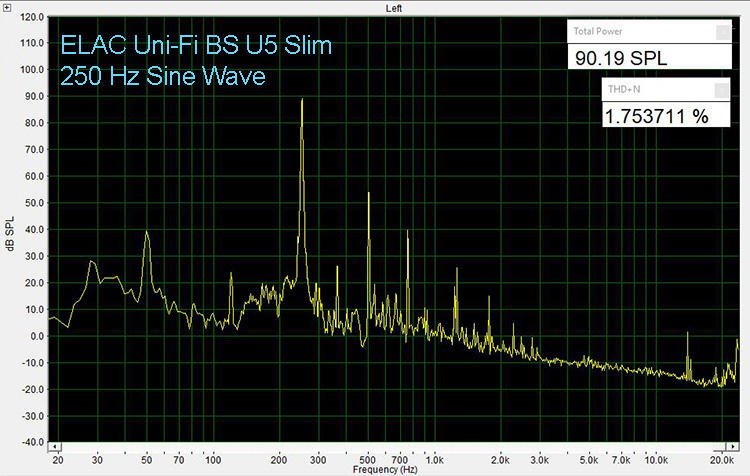Select the 1.753711 % distortion reading
Image resolution: width=750 pixels, height=476 pixels.
tap(656, 116)
